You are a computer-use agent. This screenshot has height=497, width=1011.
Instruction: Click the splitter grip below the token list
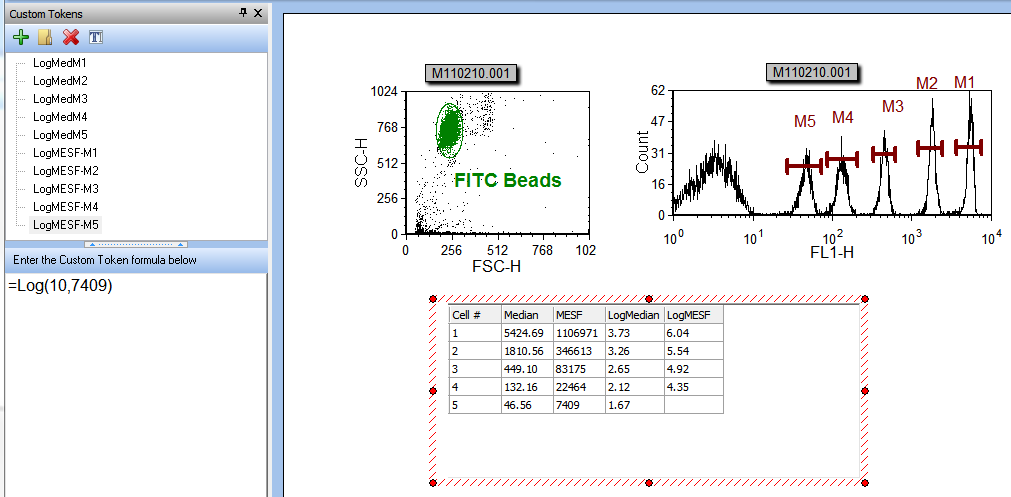(134, 244)
